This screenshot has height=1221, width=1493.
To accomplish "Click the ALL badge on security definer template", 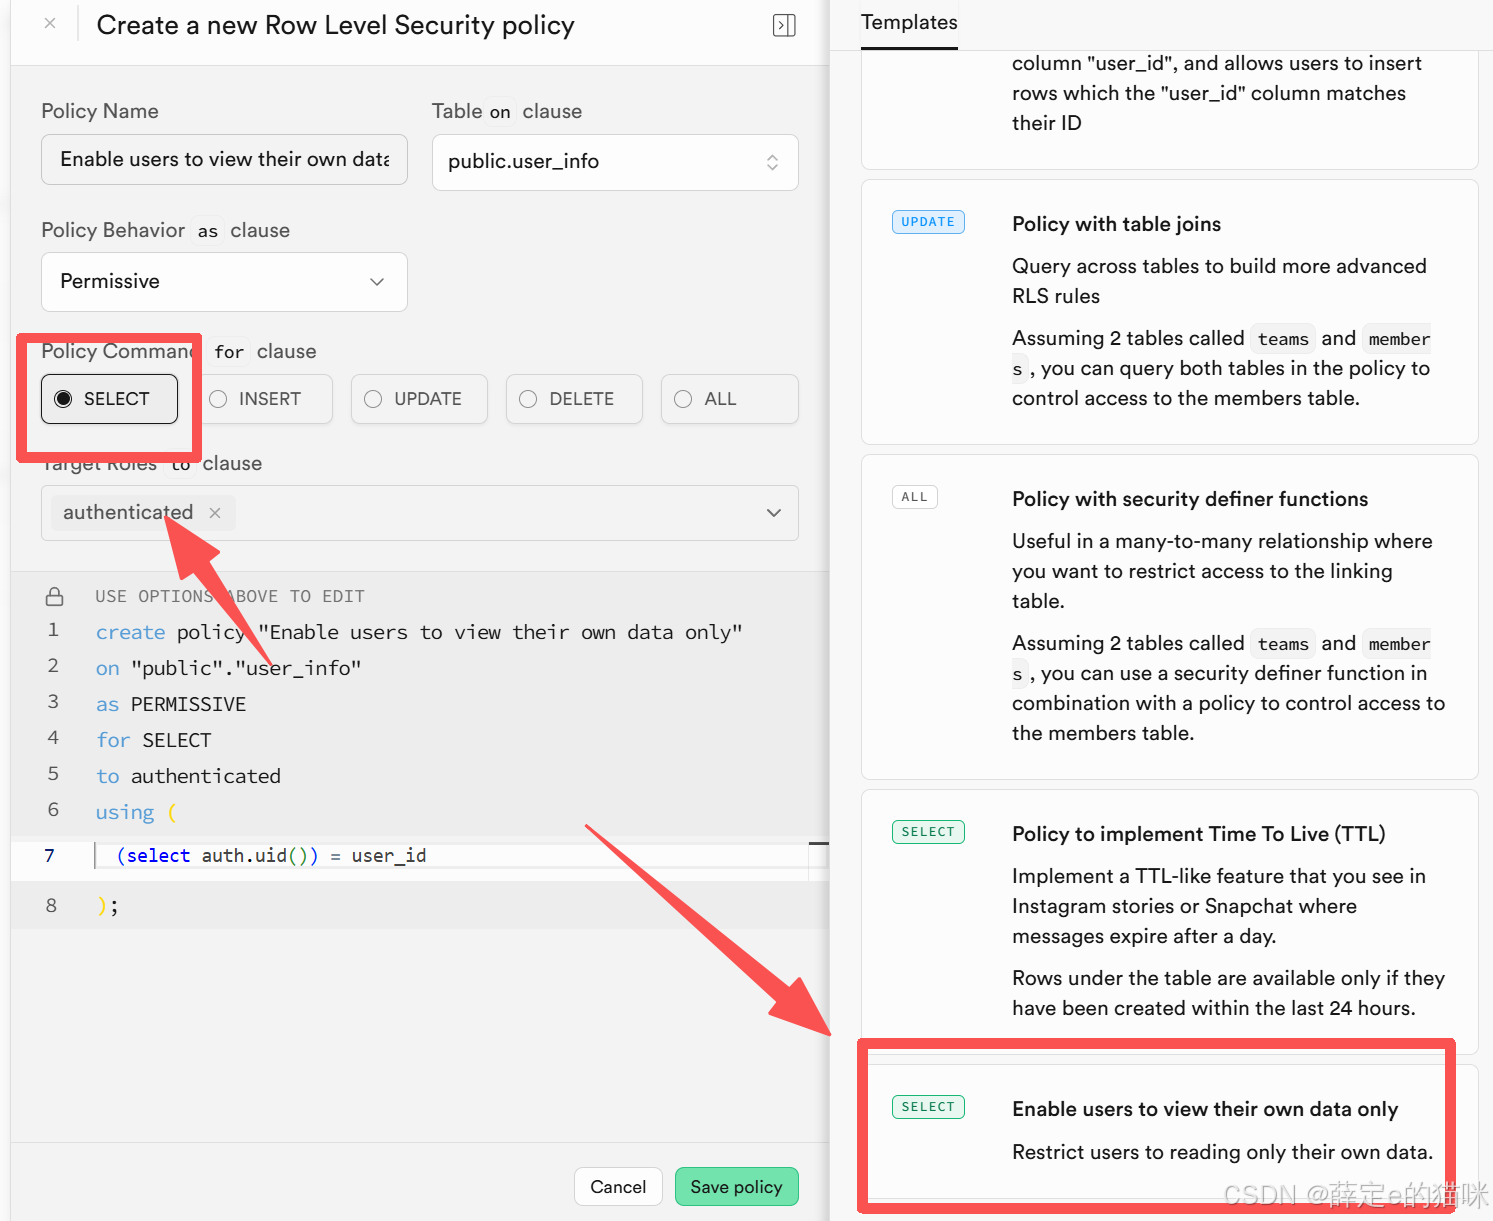I will coord(915,497).
